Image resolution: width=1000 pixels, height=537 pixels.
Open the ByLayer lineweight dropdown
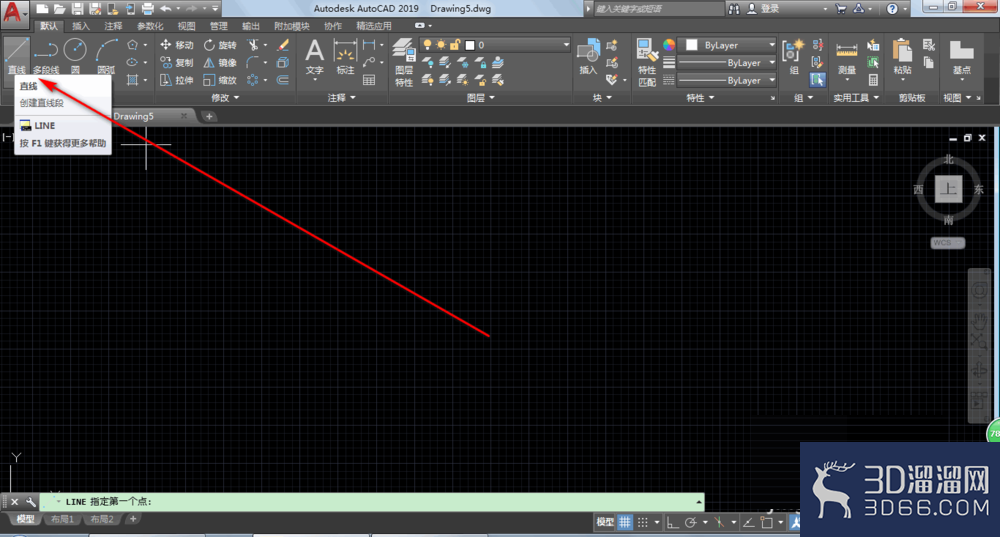[x=727, y=63]
